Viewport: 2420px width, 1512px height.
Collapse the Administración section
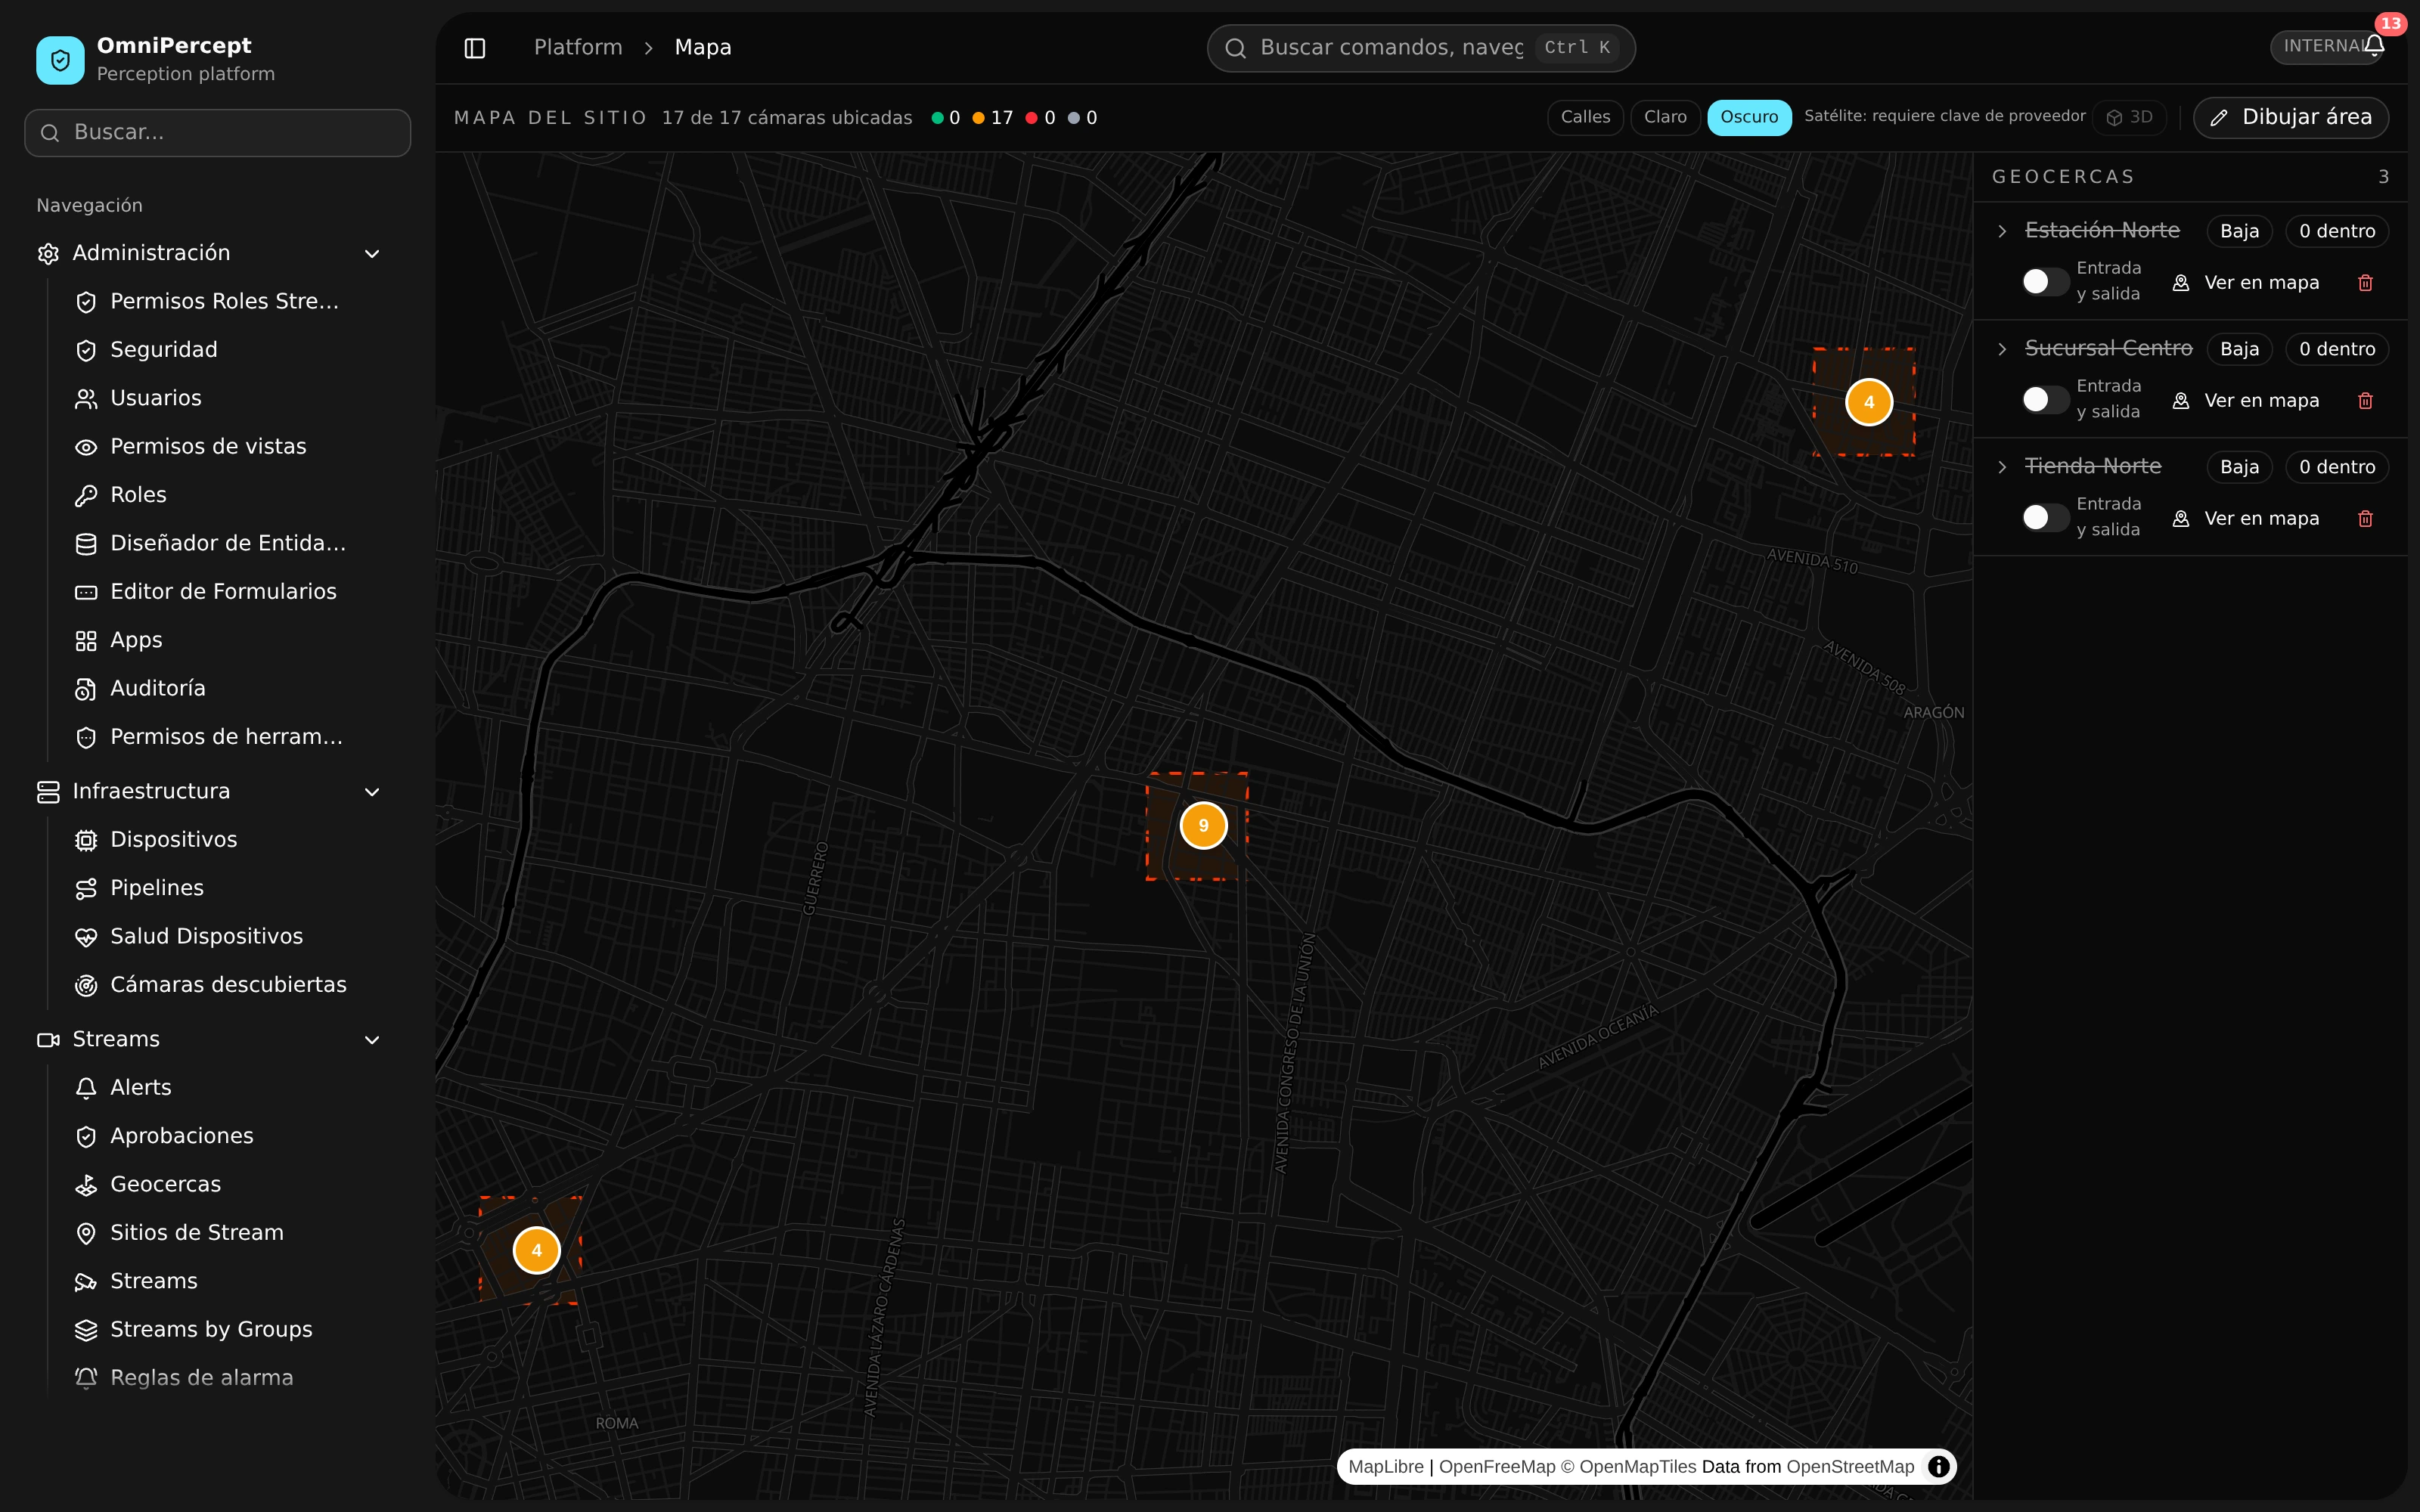click(372, 254)
